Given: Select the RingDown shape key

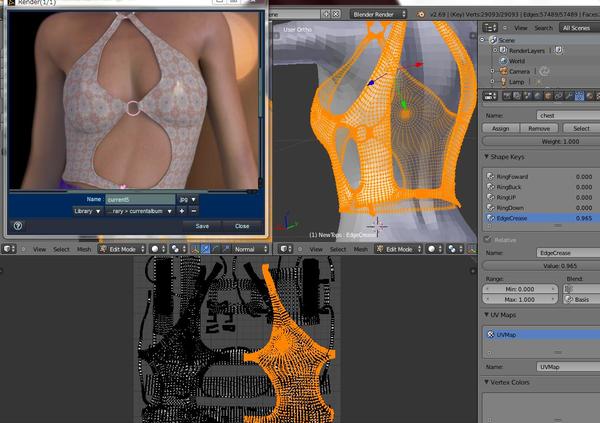Looking at the screenshot, I should click(541, 207).
